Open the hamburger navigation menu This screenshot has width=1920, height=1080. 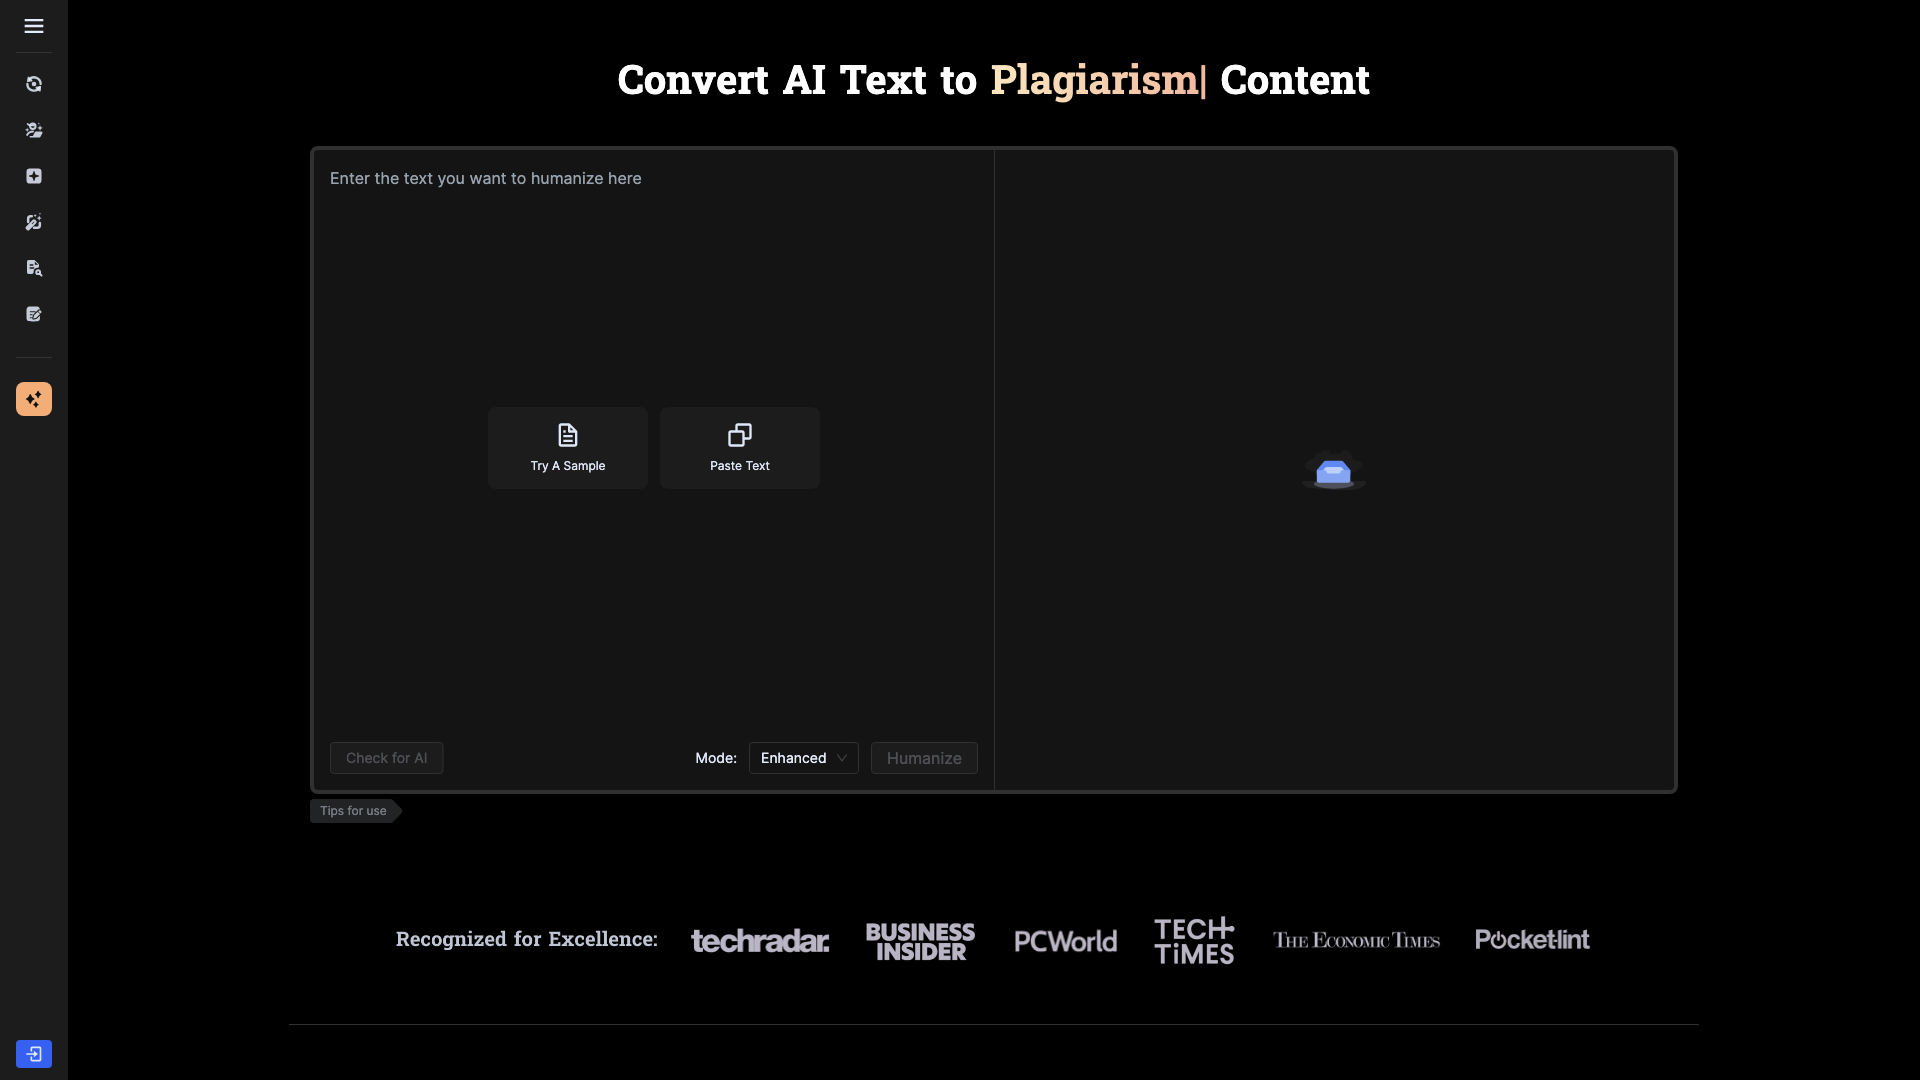coord(33,26)
